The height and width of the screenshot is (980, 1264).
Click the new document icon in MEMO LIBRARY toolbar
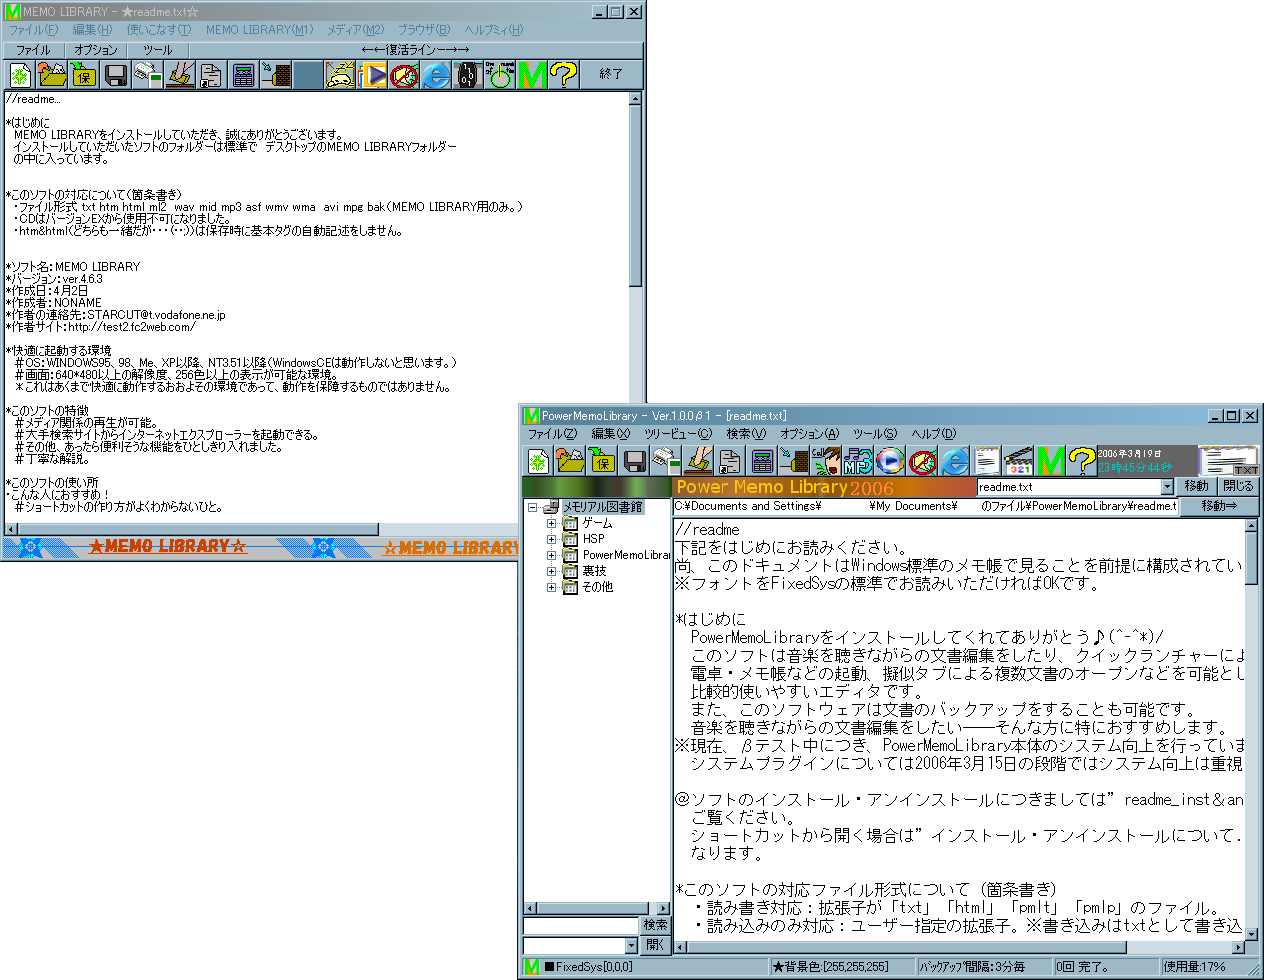click(20, 75)
